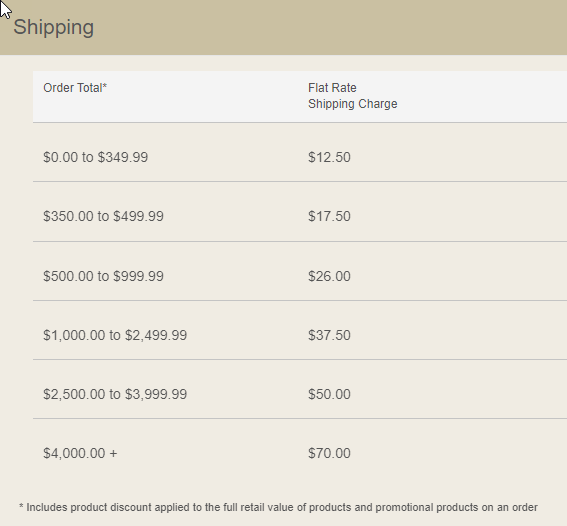The height and width of the screenshot is (526, 567).
Task: Select the $12.50 shipping charge
Action: pos(329,157)
